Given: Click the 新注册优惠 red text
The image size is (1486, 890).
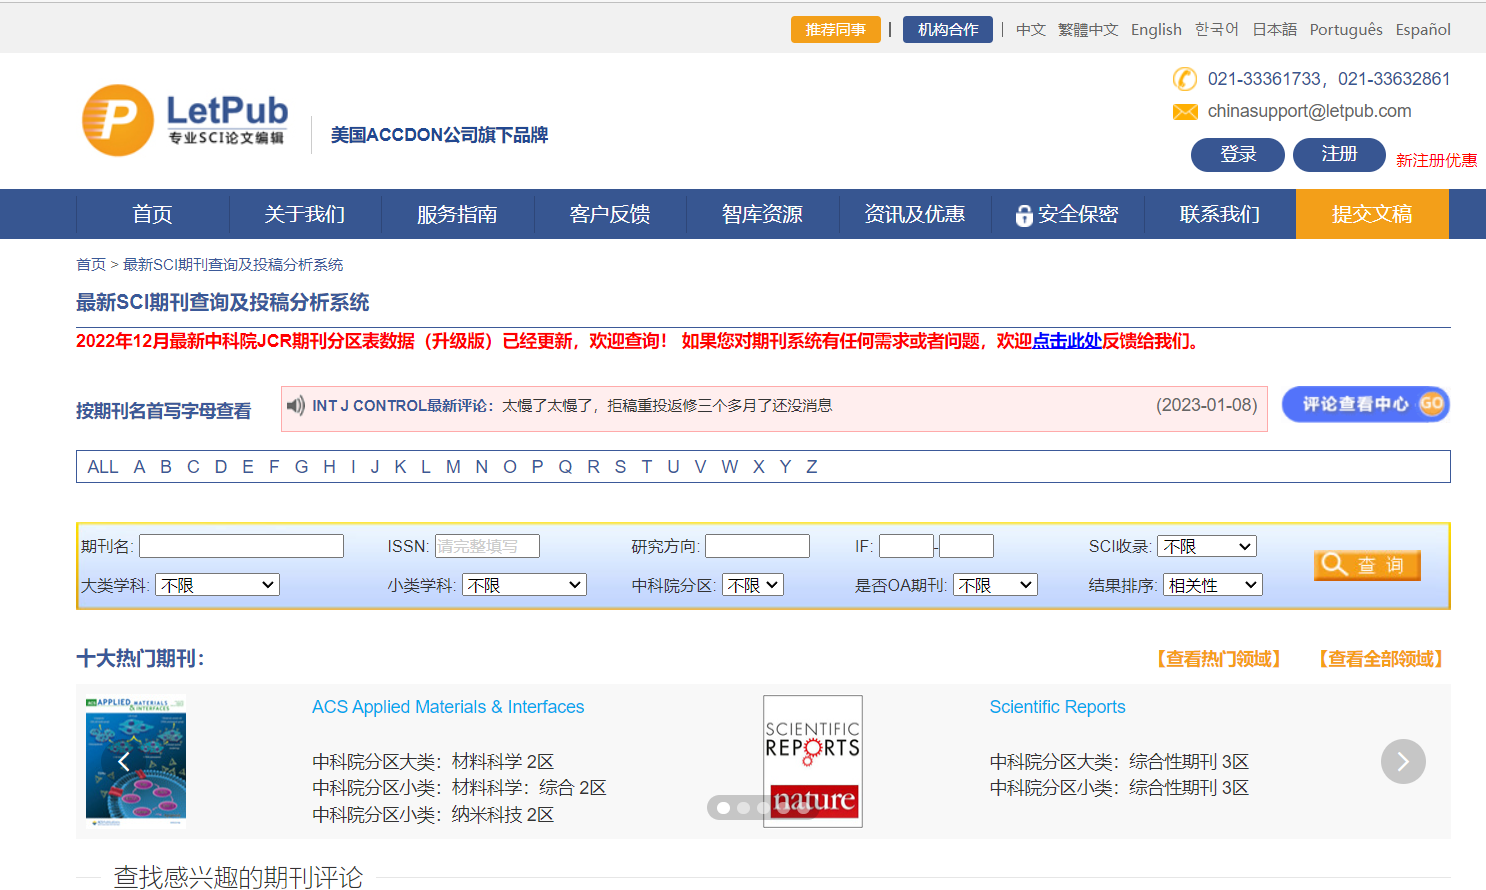Looking at the screenshot, I should tap(1436, 160).
